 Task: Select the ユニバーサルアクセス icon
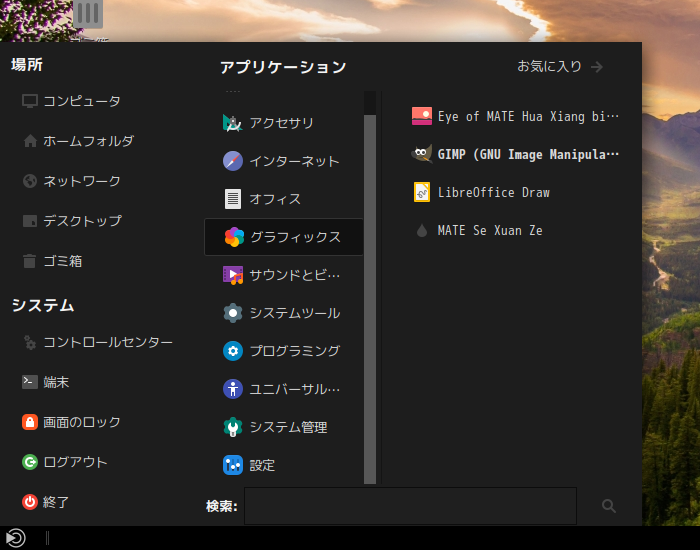coord(233,389)
